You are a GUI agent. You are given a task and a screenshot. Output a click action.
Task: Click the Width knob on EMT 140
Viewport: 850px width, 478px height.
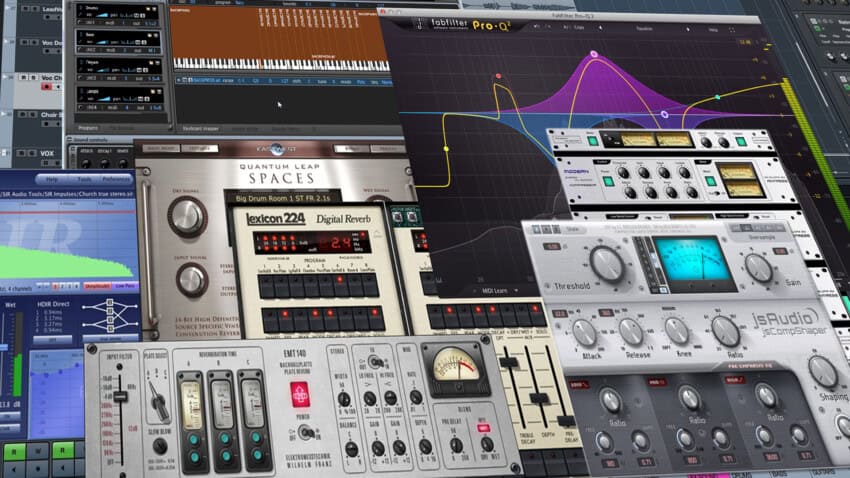(x=344, y=400)
